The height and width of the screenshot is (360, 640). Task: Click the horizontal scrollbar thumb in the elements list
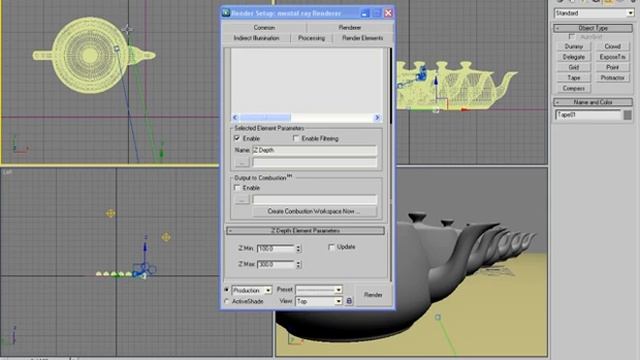pyautogui.click(x=265, y=118)
